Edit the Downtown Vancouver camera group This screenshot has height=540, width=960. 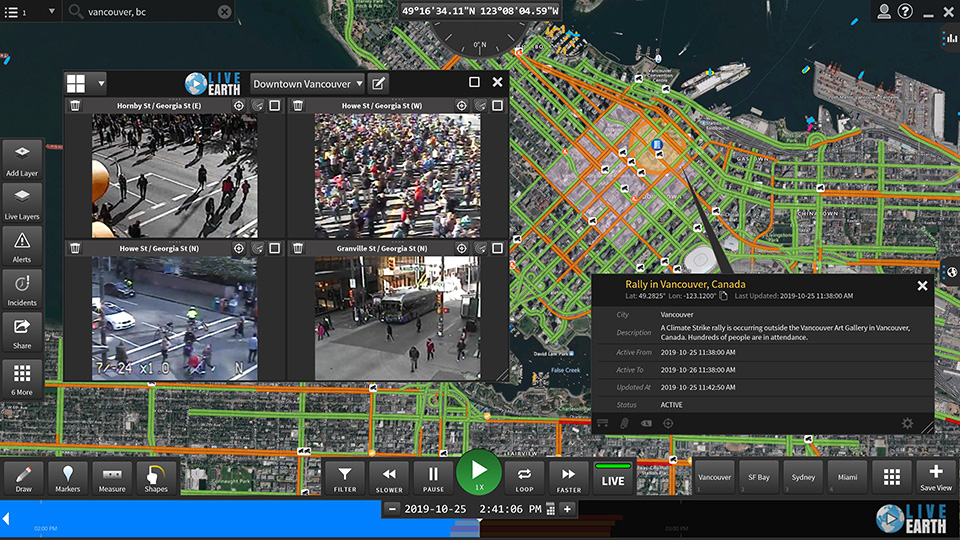[x=378, y=83]
